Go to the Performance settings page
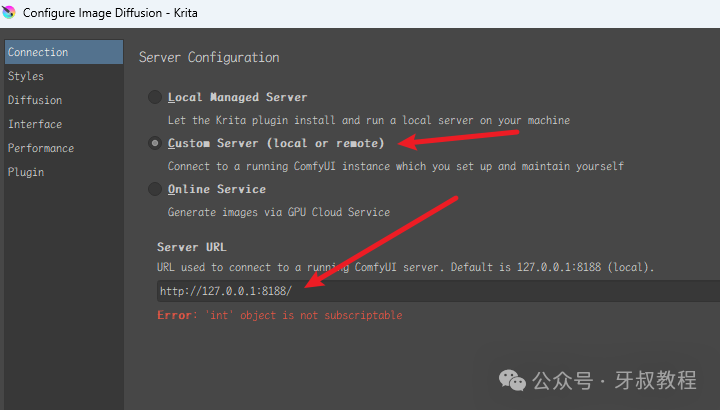The image size is (720, 410). point(64,148)
